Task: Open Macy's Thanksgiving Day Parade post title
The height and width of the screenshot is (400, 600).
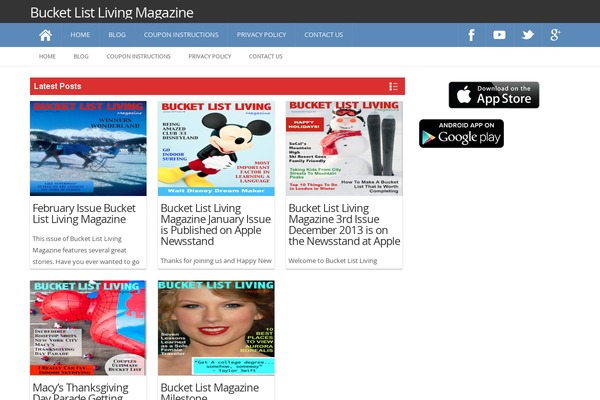Action: (x=80, y=391)
